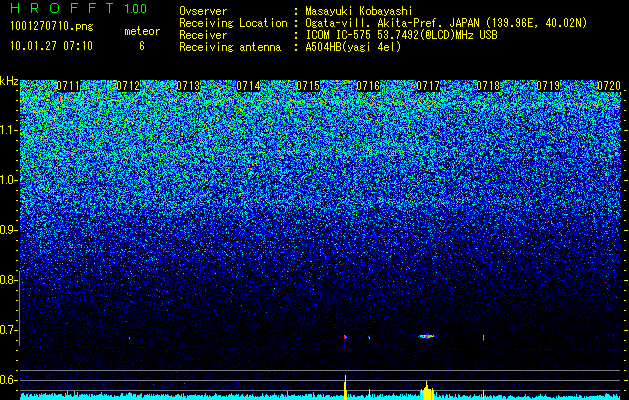Click the 0715 time marker
The image size is (629, 400).
pos(308,86)
